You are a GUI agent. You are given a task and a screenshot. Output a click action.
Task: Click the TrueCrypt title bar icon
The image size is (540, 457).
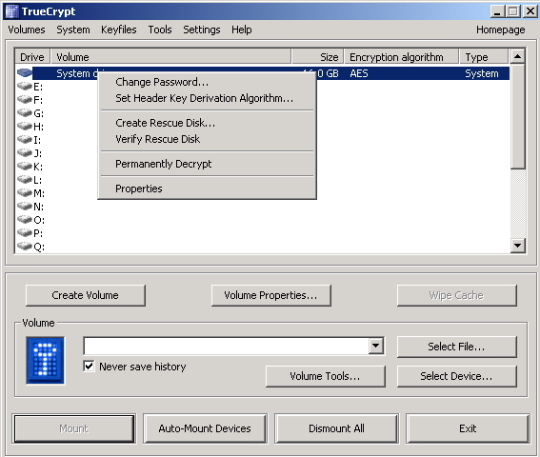(x=12, y=11)
